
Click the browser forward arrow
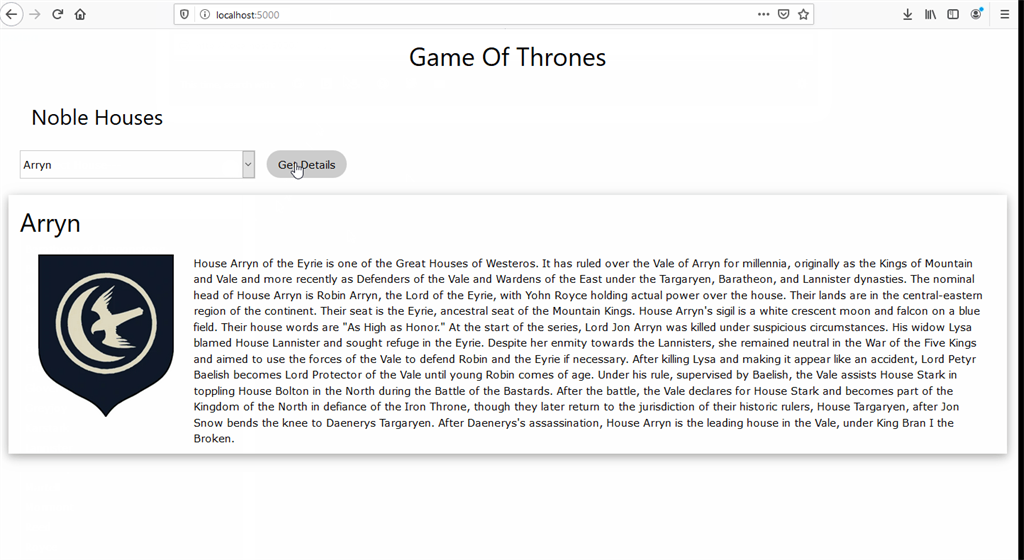click(x=35, y=14)
